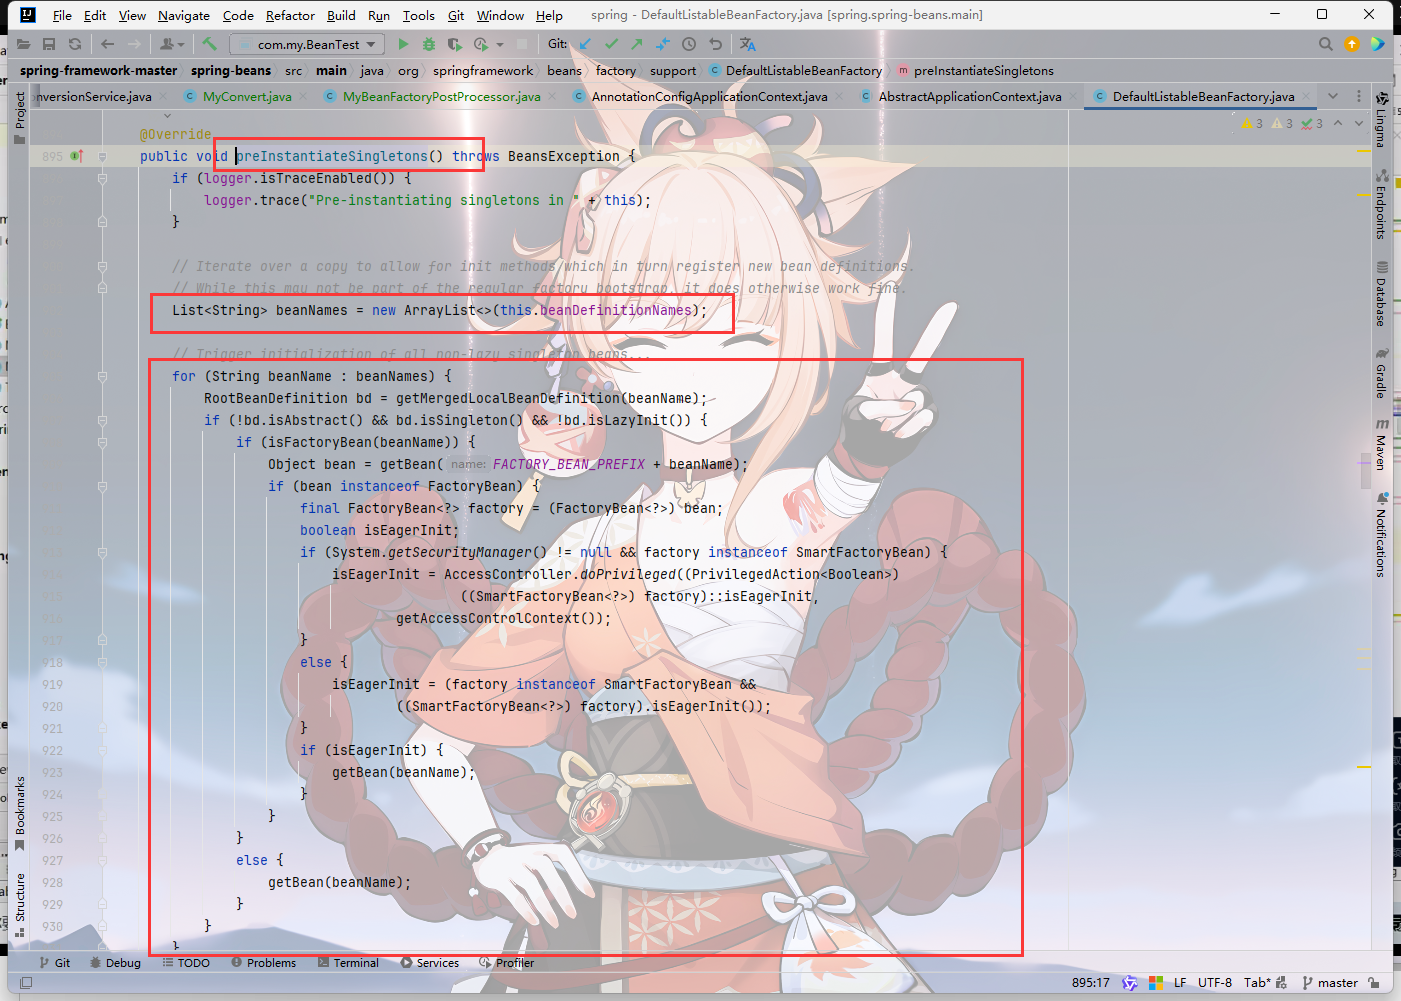The image size is (1401, 1001).
Task: Click the orange update arrow icon
Action: 1352,44
